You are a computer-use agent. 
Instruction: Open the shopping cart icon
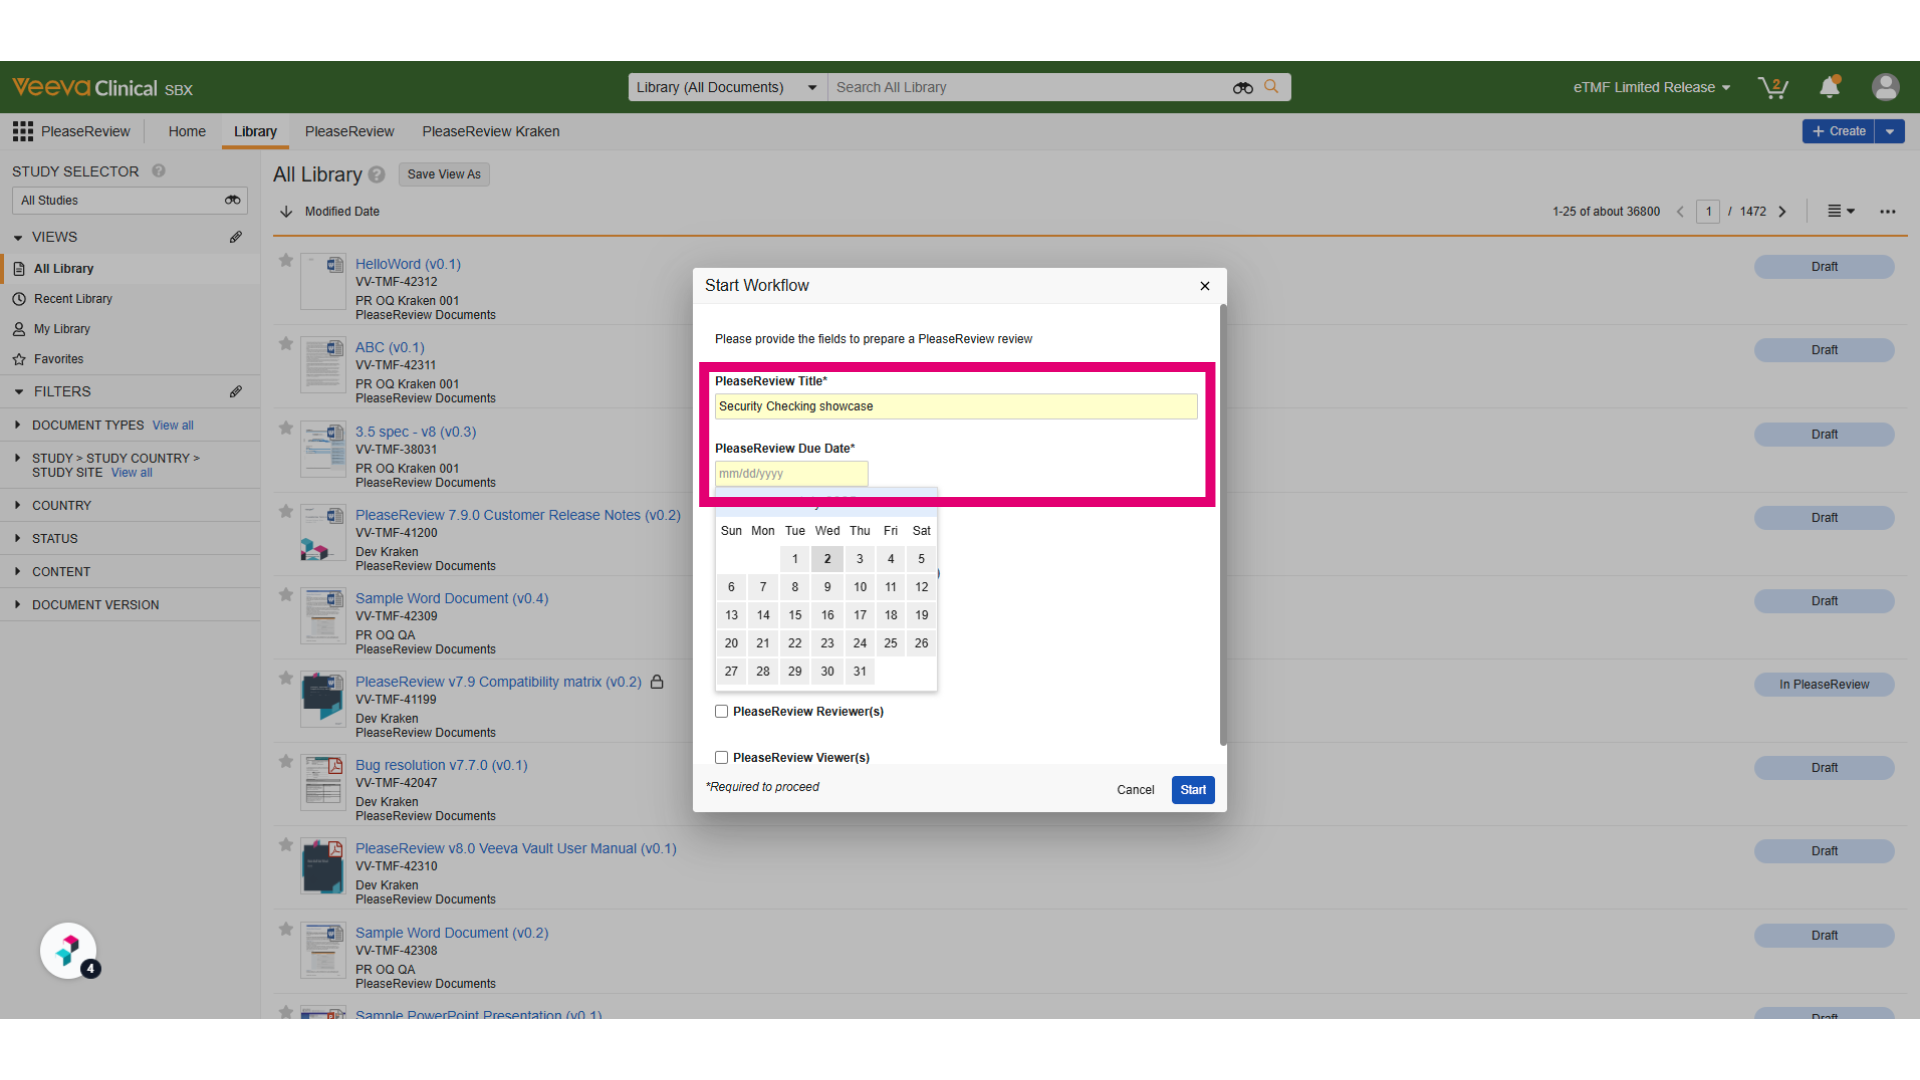1773,88
